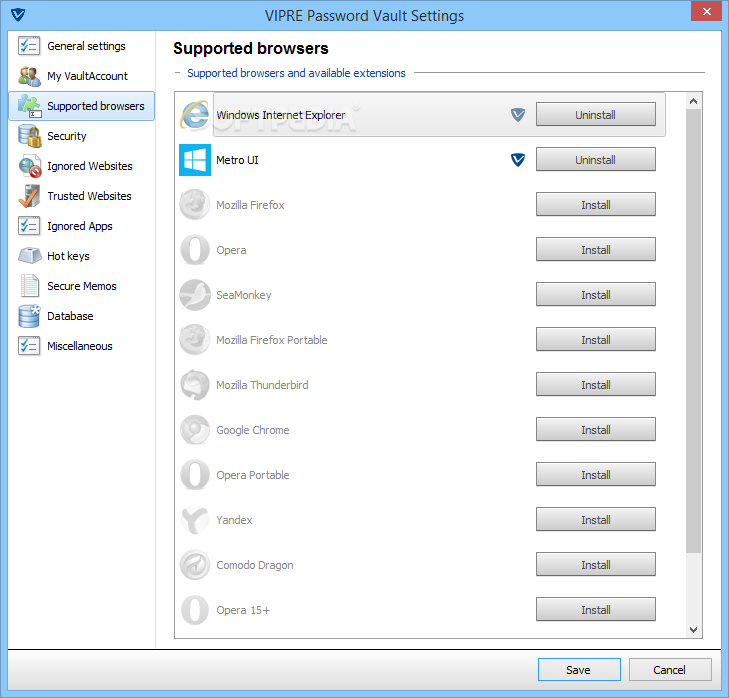Click the Security padlock database icon
The image size is (729, 698).
tap(29, 136)
